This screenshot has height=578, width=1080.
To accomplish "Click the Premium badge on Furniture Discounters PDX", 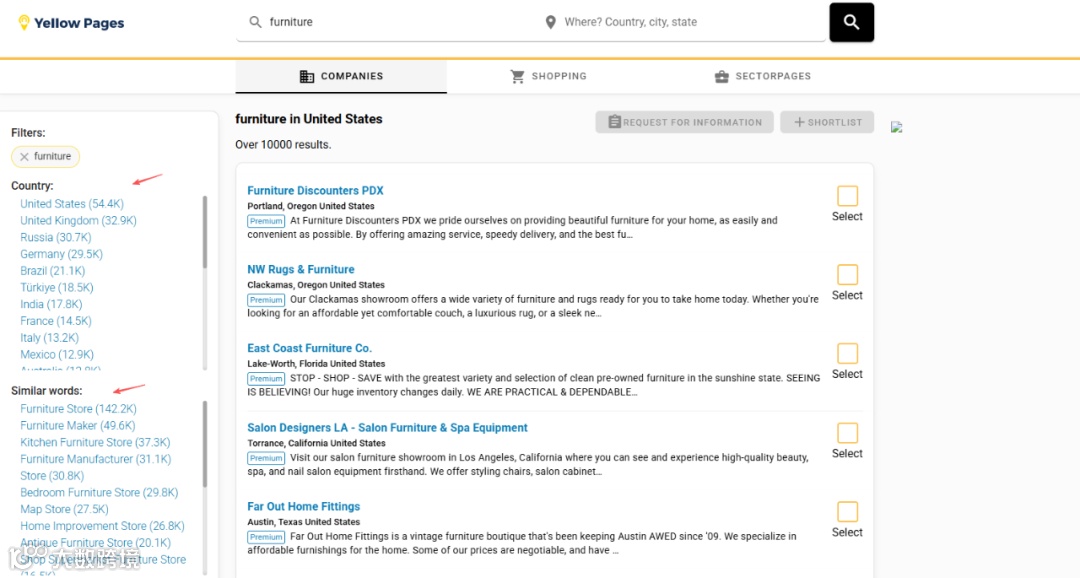I will point(266,221).
